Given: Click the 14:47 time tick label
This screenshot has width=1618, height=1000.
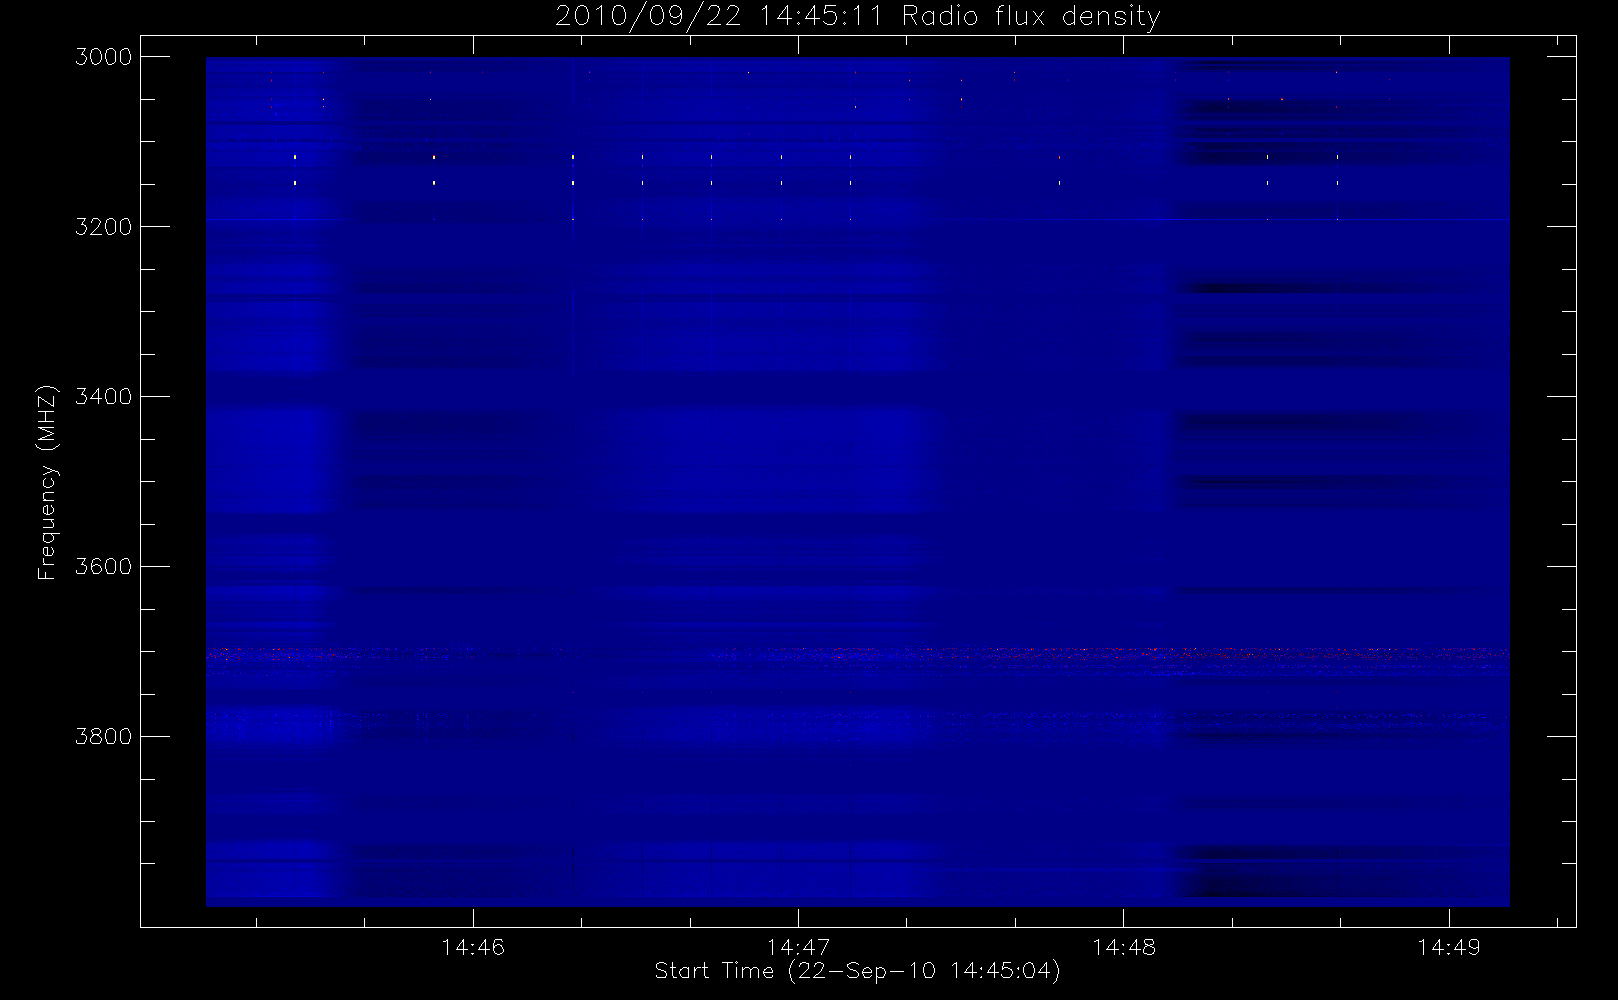Looking at the screenshot, I should pyautogui.click(x=799, y=947).
